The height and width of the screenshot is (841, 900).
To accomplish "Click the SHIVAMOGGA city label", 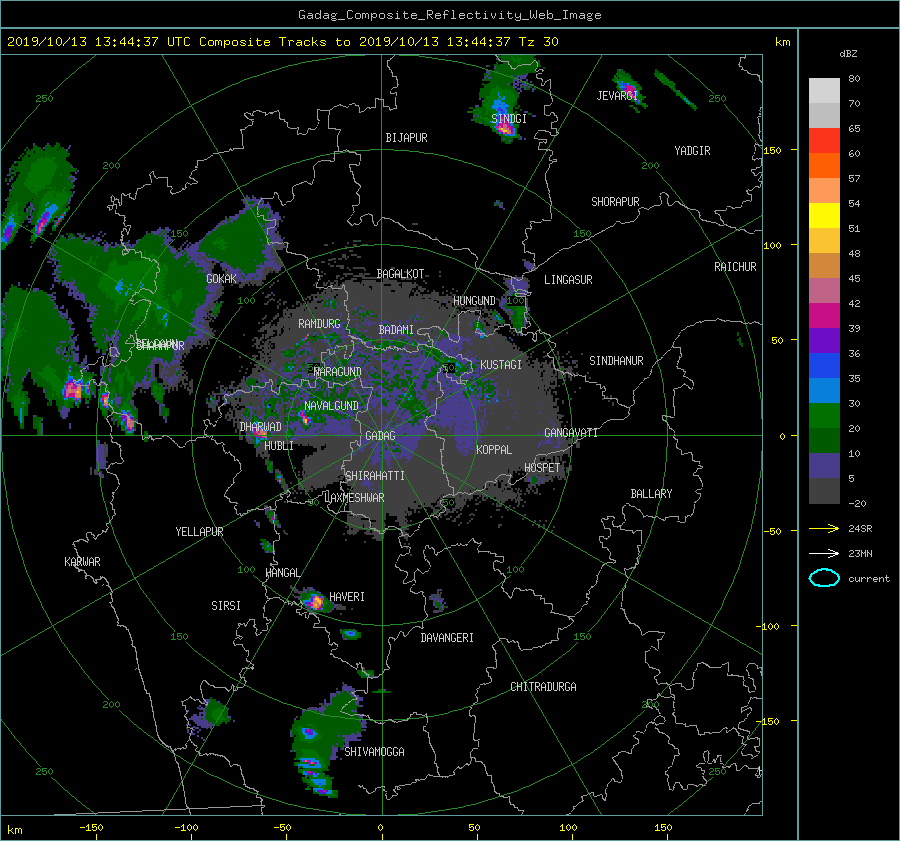I will click(x=374, y=751).
